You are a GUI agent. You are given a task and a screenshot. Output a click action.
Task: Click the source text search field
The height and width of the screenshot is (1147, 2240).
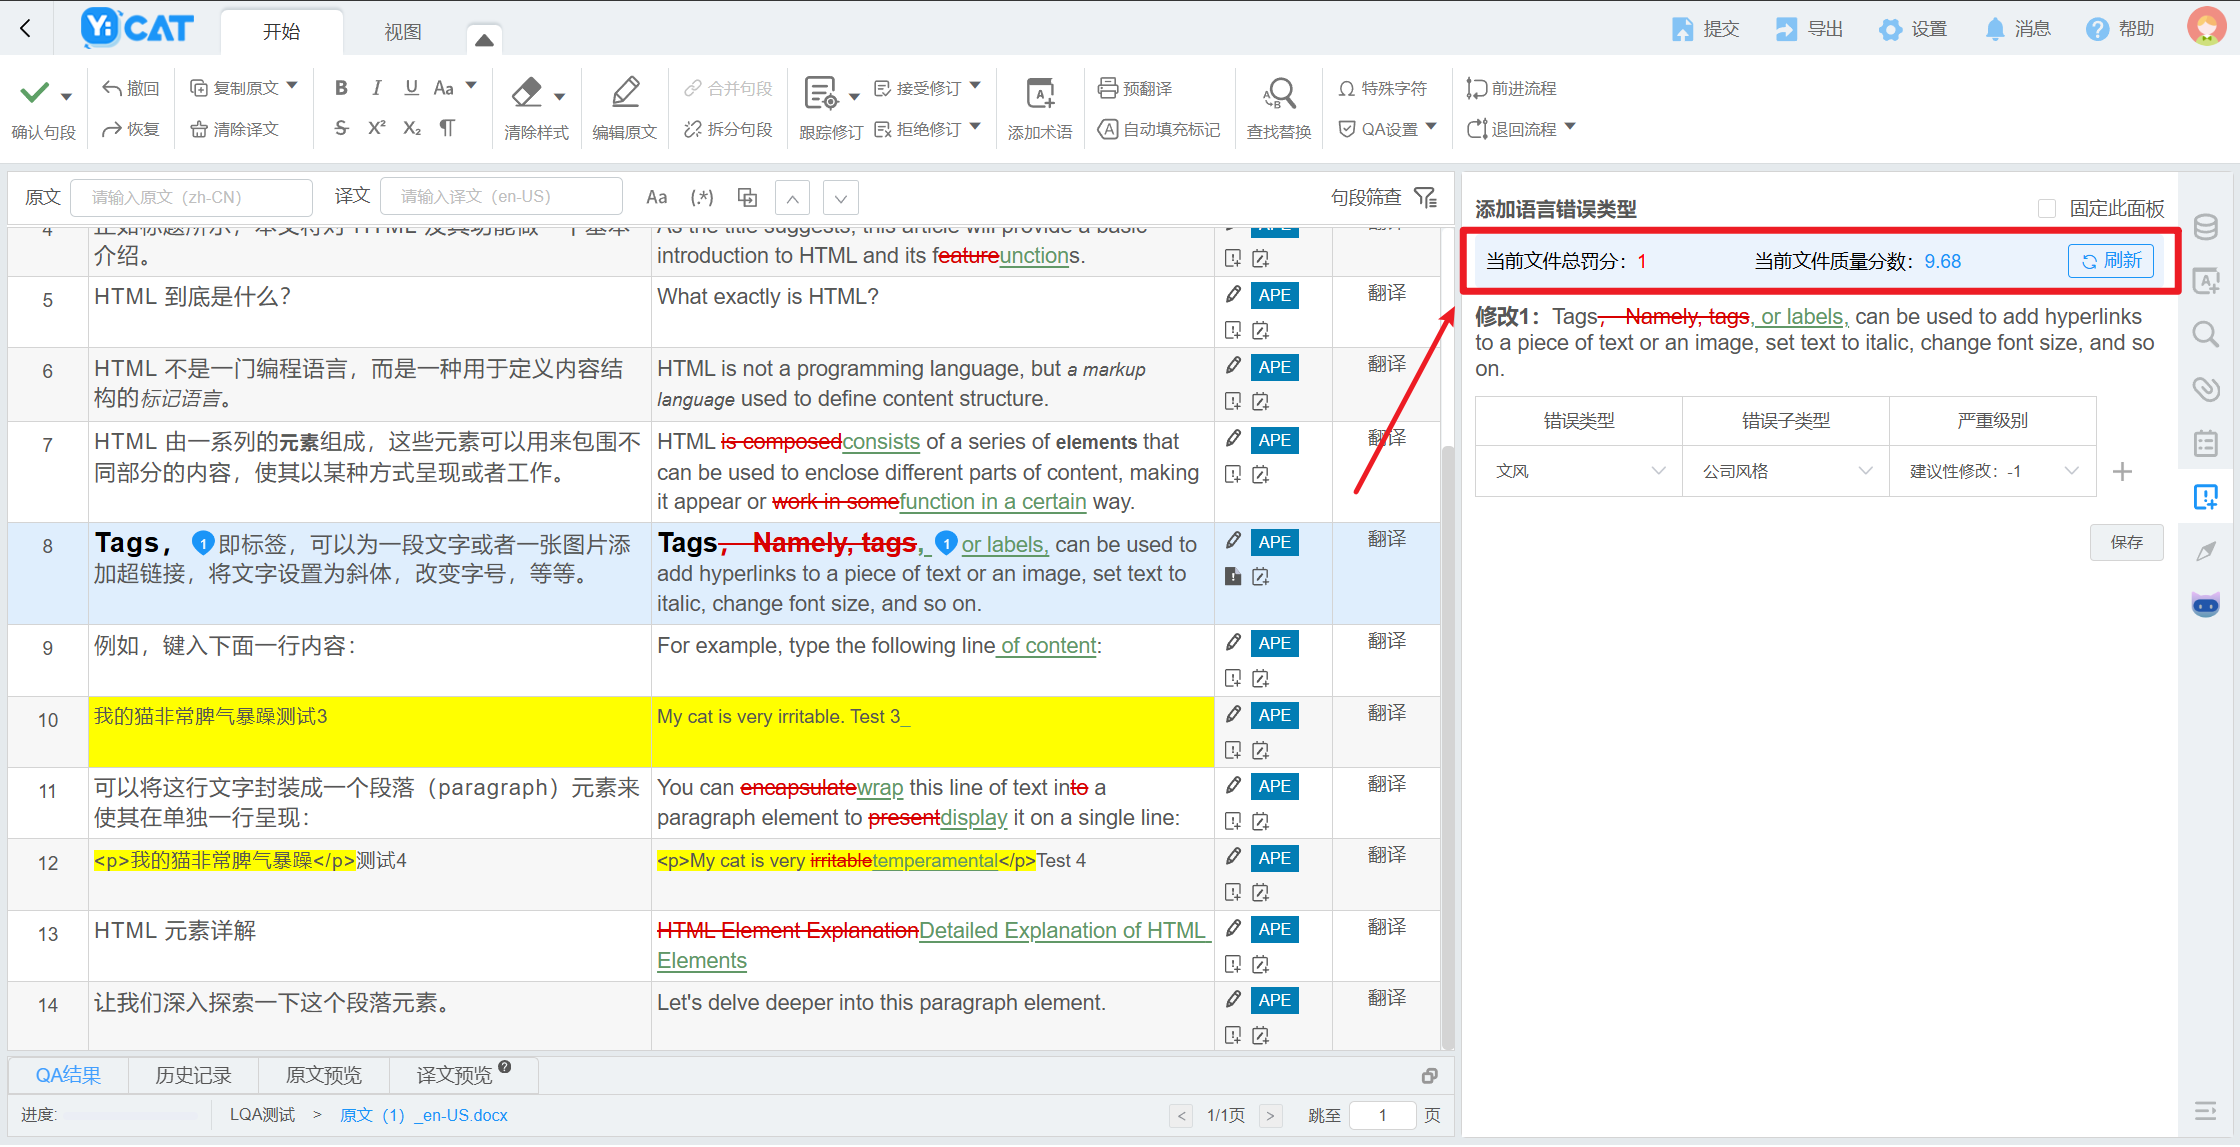[x=191, y=197]
